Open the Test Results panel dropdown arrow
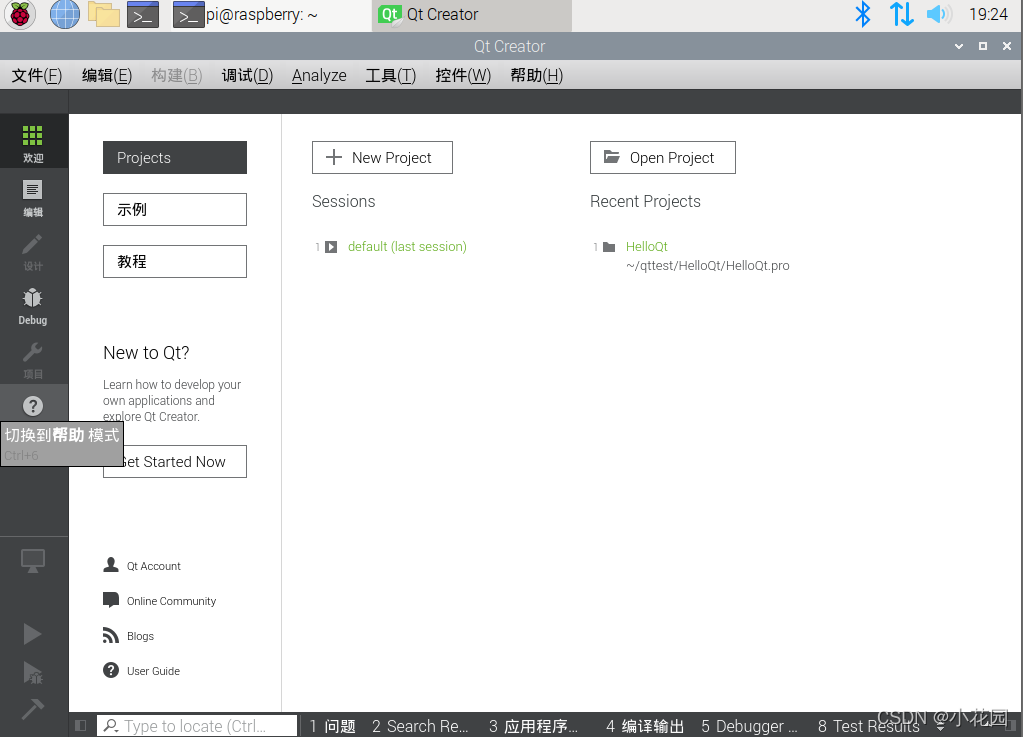The height and width of the screenshot is (737, 1023). [x=940, y=726]
